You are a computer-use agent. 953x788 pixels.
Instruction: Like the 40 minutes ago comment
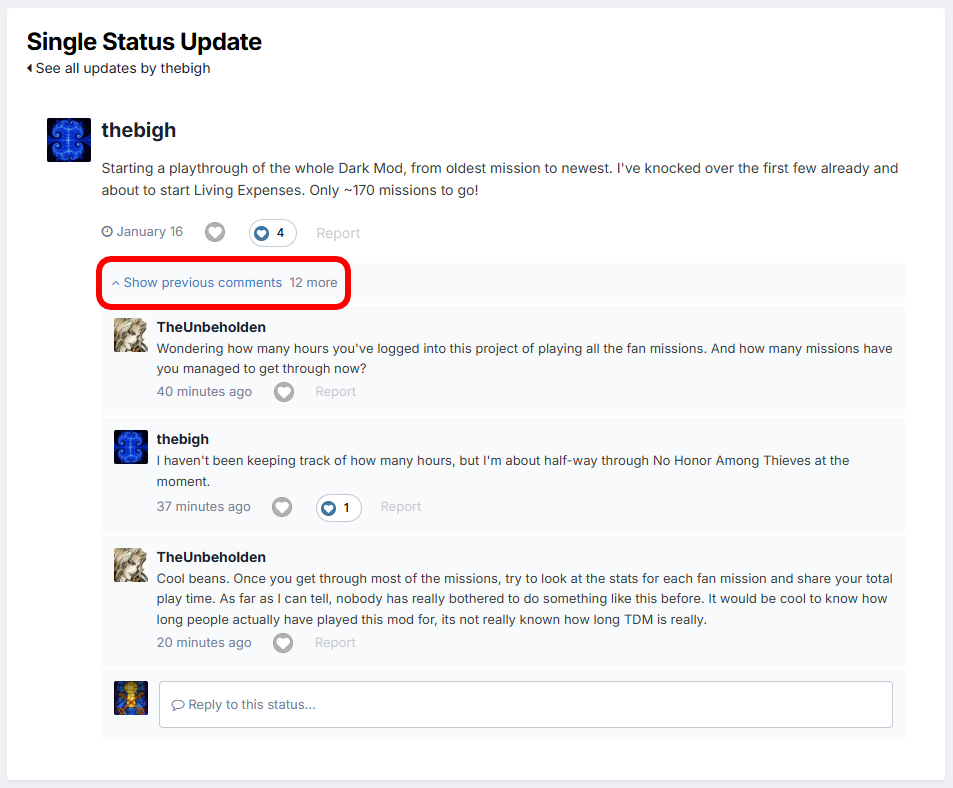284,392
